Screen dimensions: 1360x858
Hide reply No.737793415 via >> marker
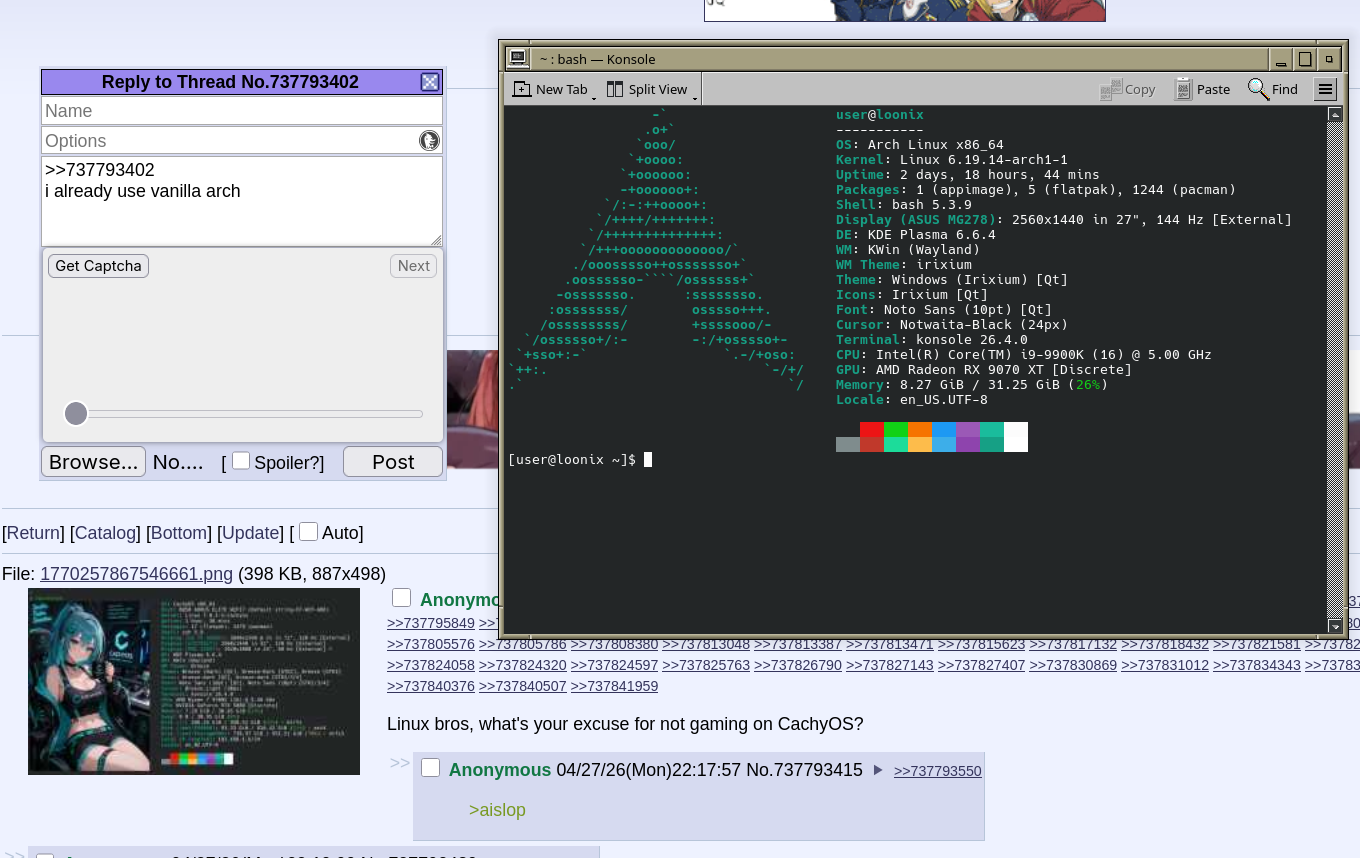400,763
